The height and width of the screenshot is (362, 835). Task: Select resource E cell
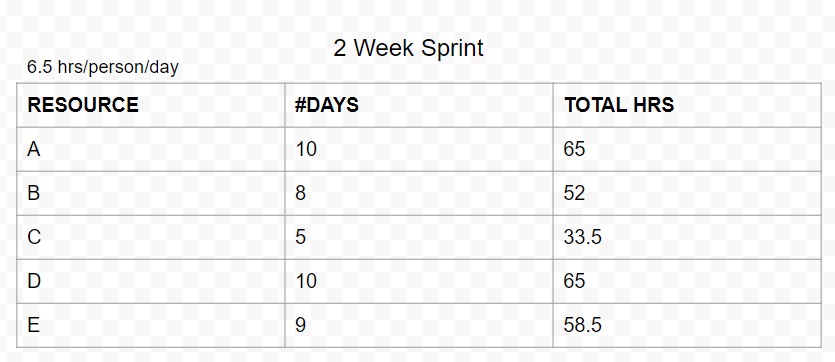(151, 325)
